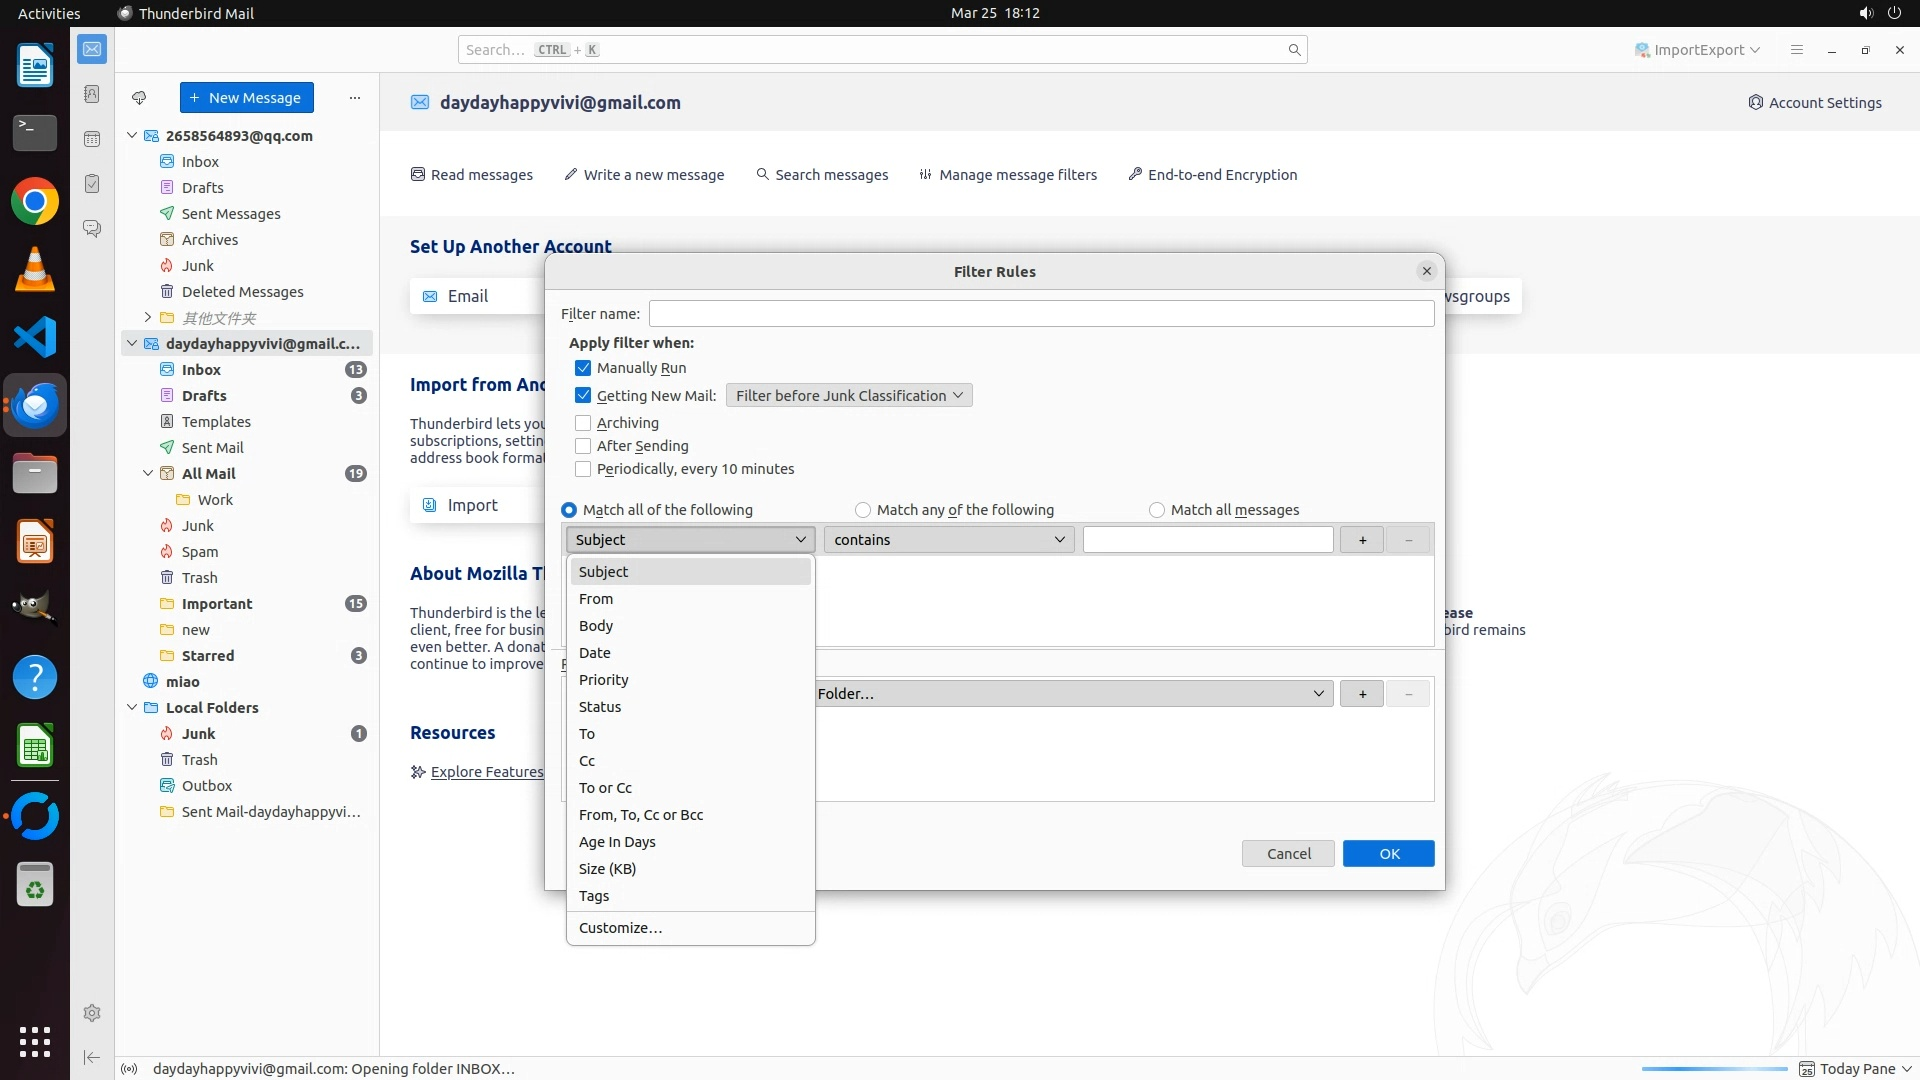This screenshot has width=1920, height=1080.
Task: Open the contains condition dropdown
Action: click(x=948, y=540)
